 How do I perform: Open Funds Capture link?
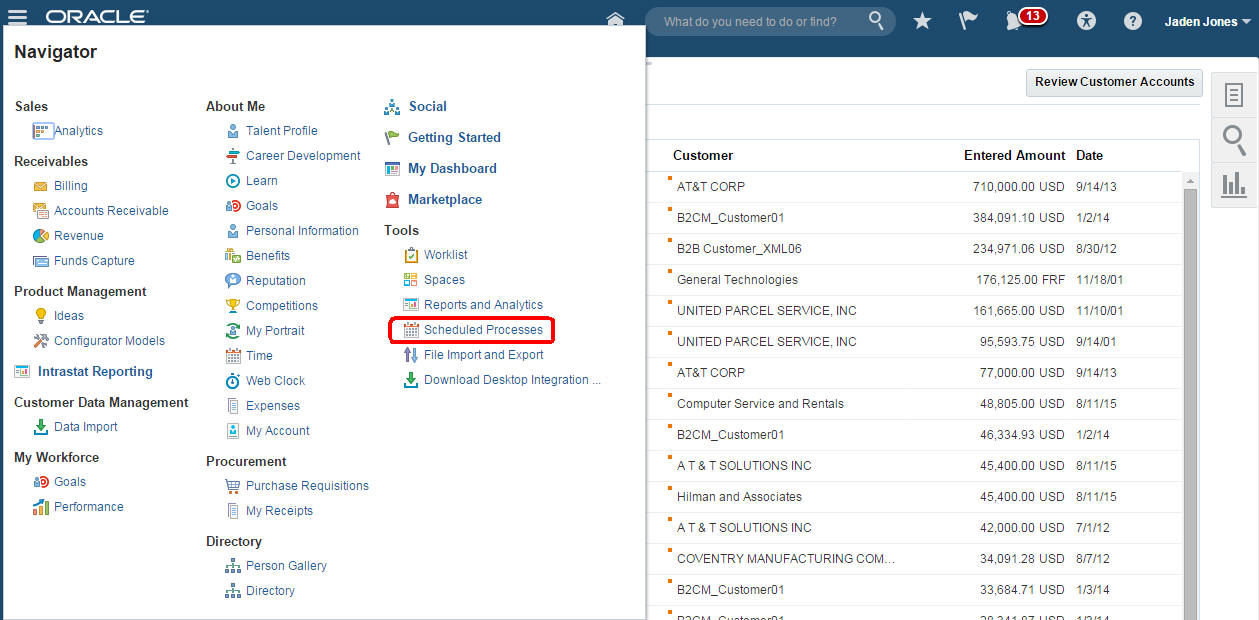point(94,261)
